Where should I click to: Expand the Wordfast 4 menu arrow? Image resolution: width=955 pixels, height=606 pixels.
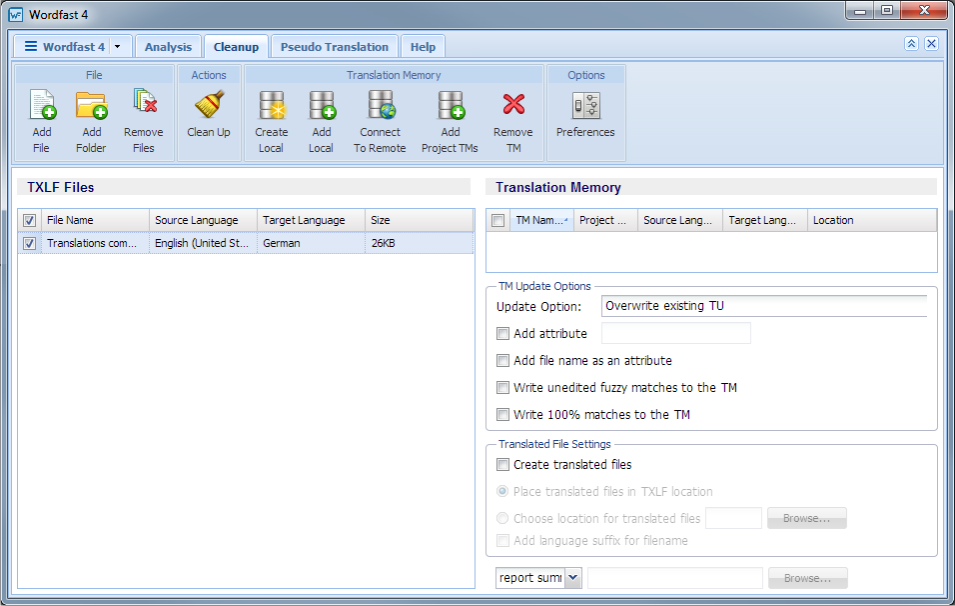(118, 47)
